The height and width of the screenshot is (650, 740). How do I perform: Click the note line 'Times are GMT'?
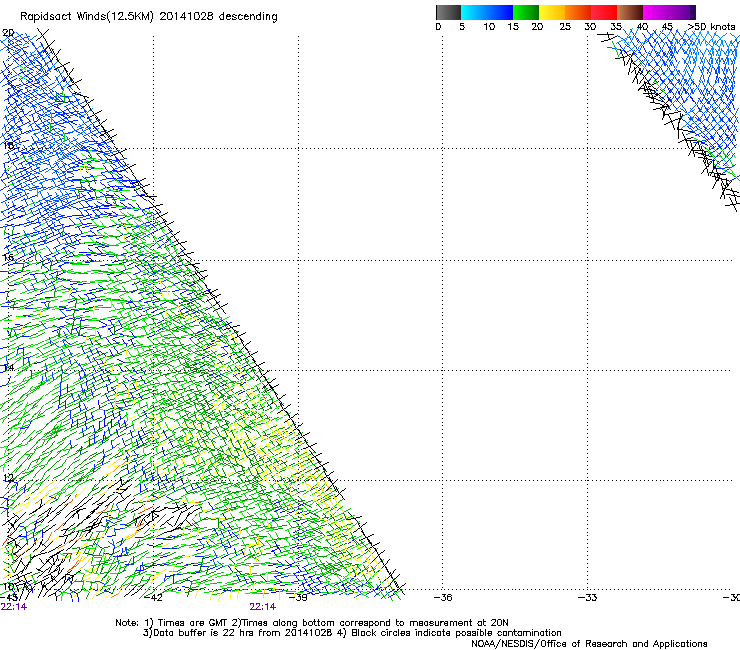(193, 623)
